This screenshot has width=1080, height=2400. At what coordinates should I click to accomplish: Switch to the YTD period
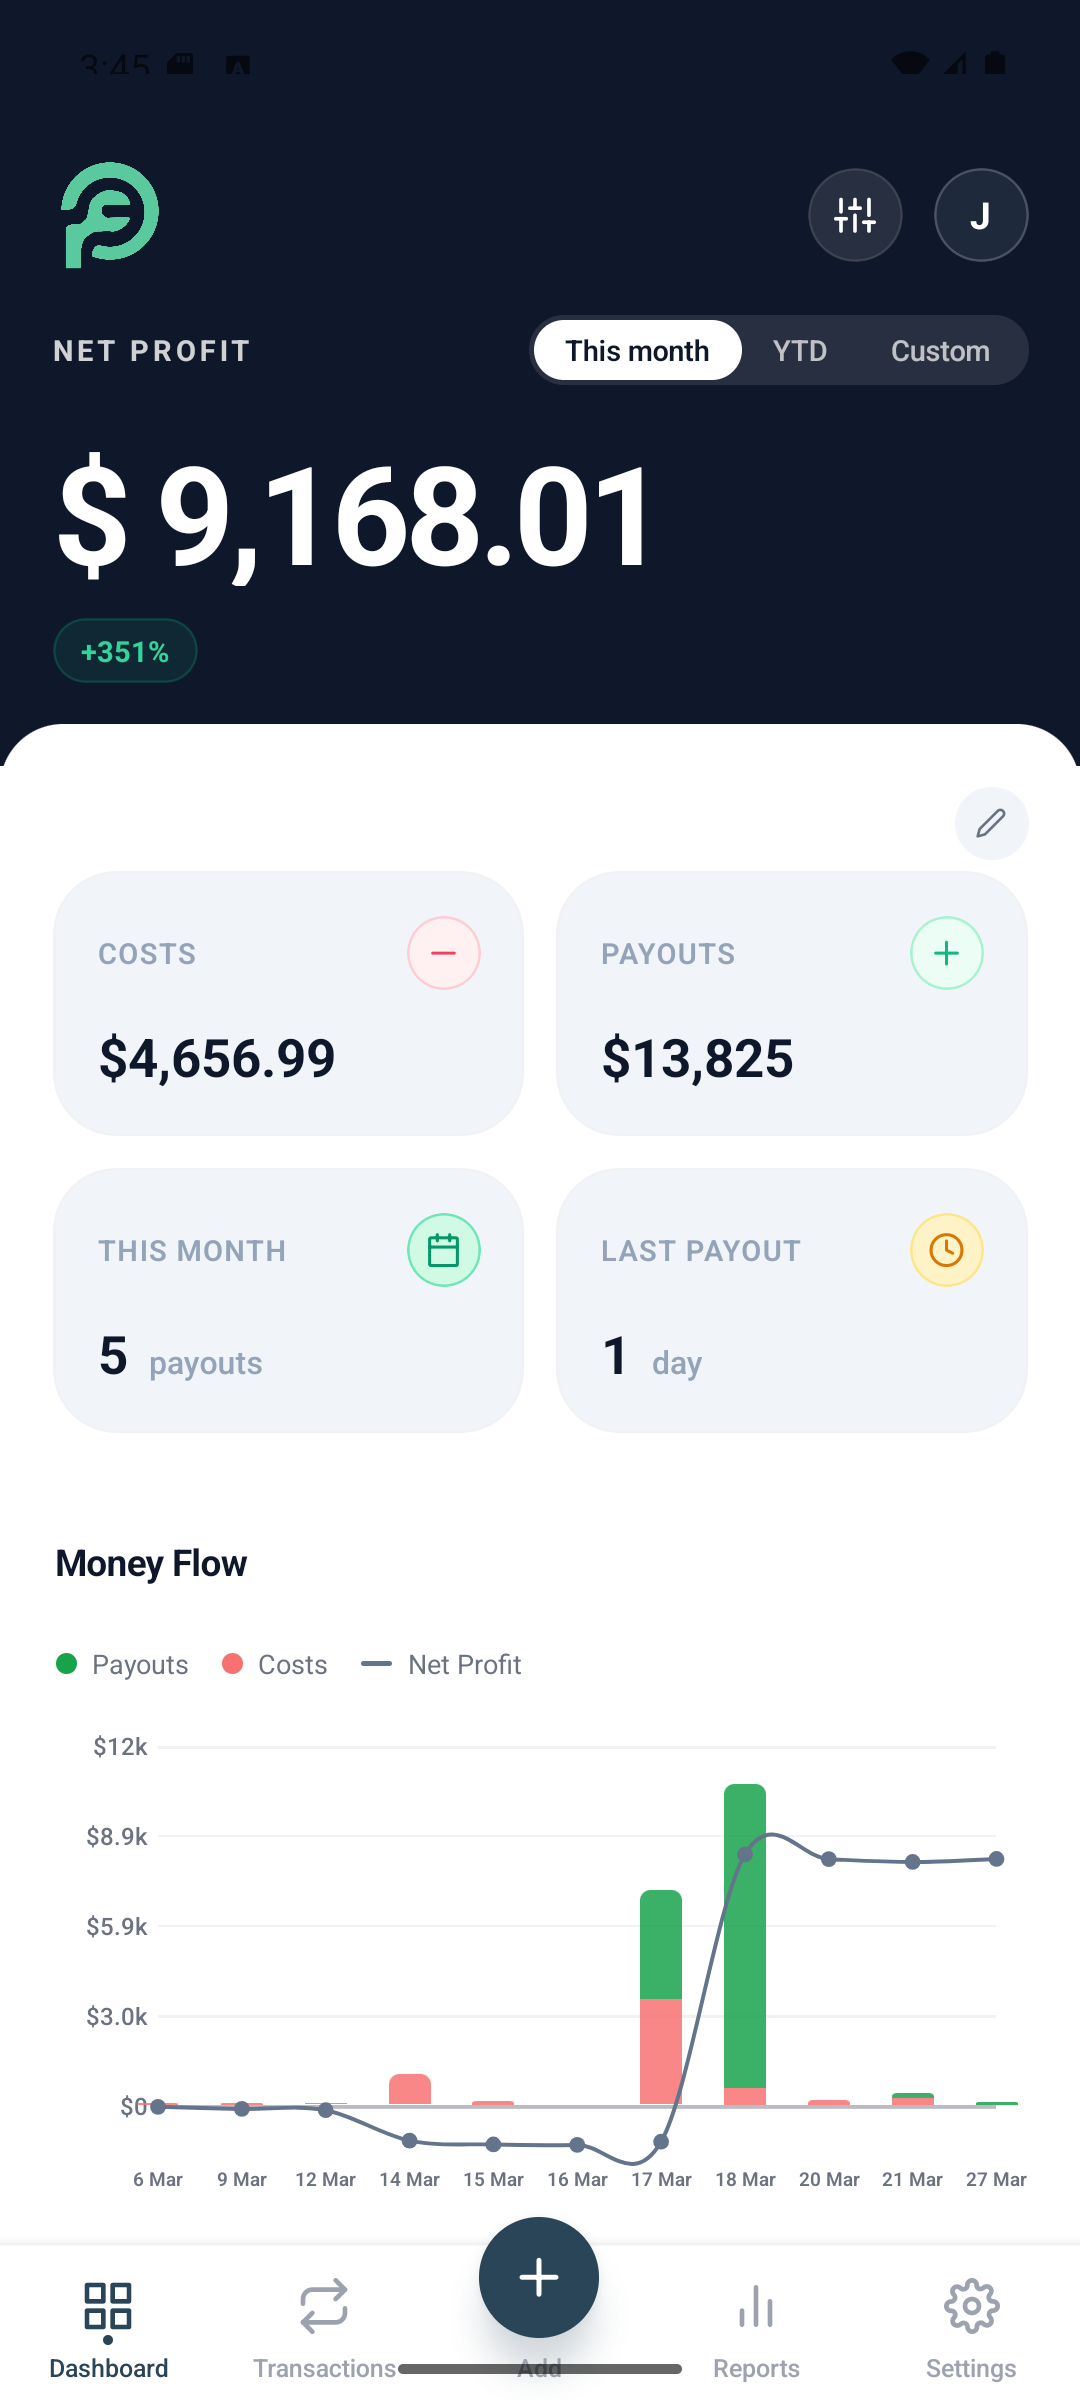click(x=799, y=350)
